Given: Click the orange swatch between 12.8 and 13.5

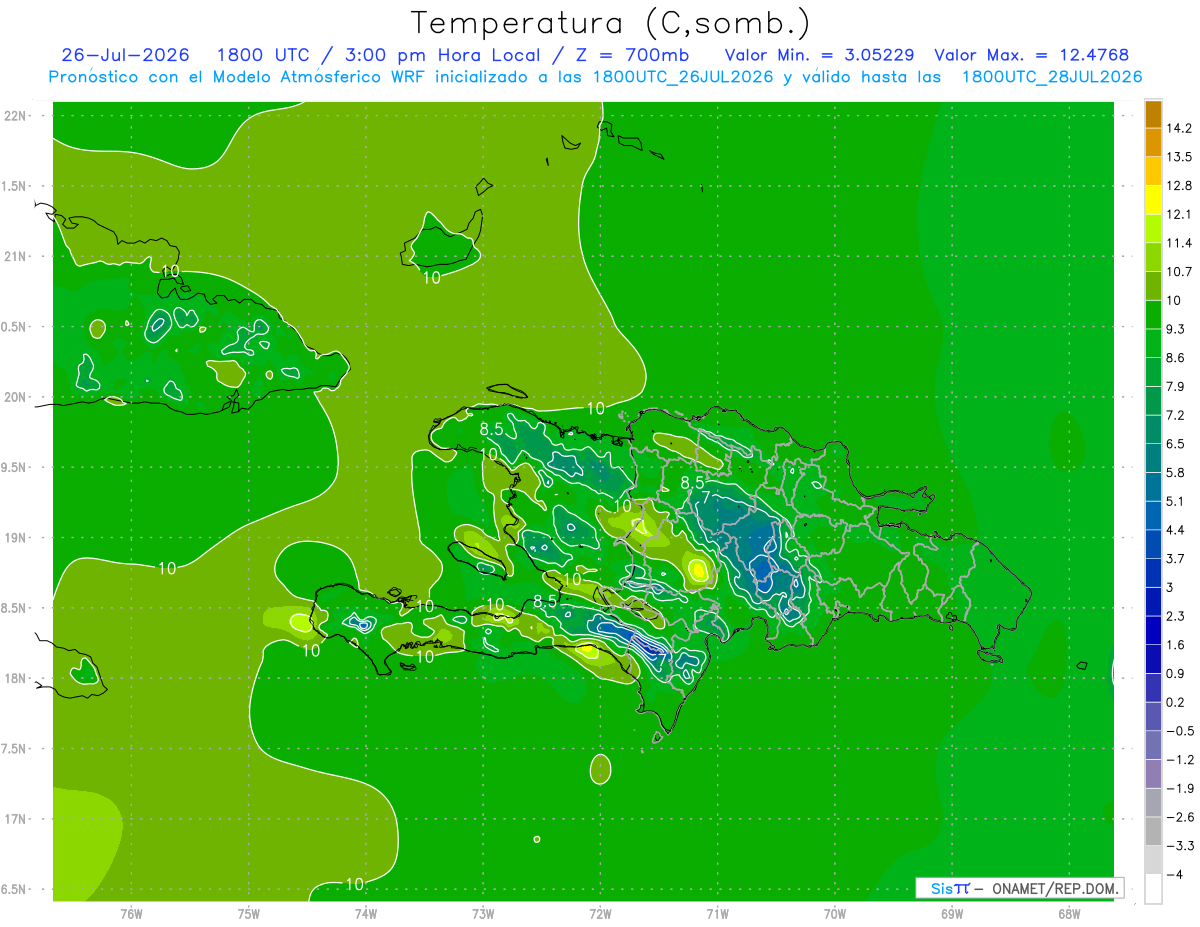Looking at the screenshot, I should pos(1153,171).
